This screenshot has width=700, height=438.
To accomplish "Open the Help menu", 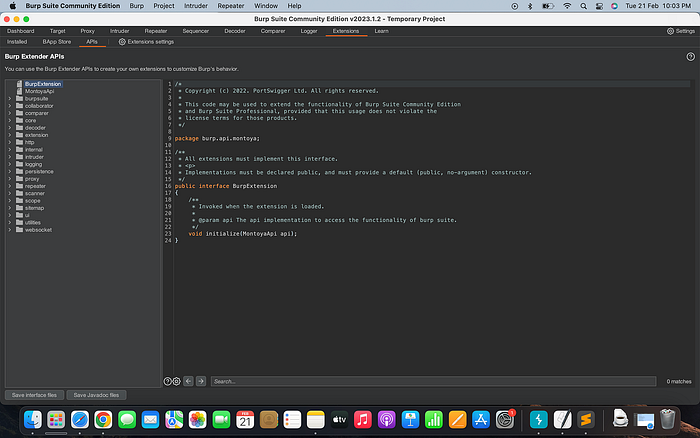I will (x=294, y=6).
